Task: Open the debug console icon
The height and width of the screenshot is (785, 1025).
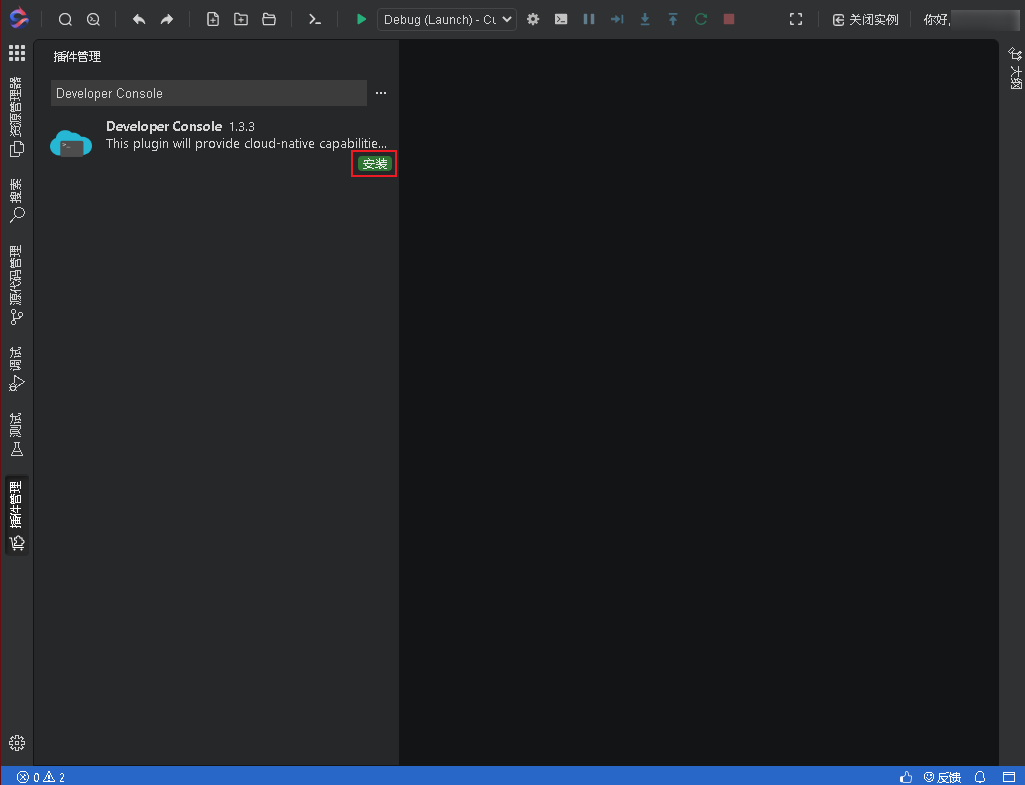Action: 561,20
